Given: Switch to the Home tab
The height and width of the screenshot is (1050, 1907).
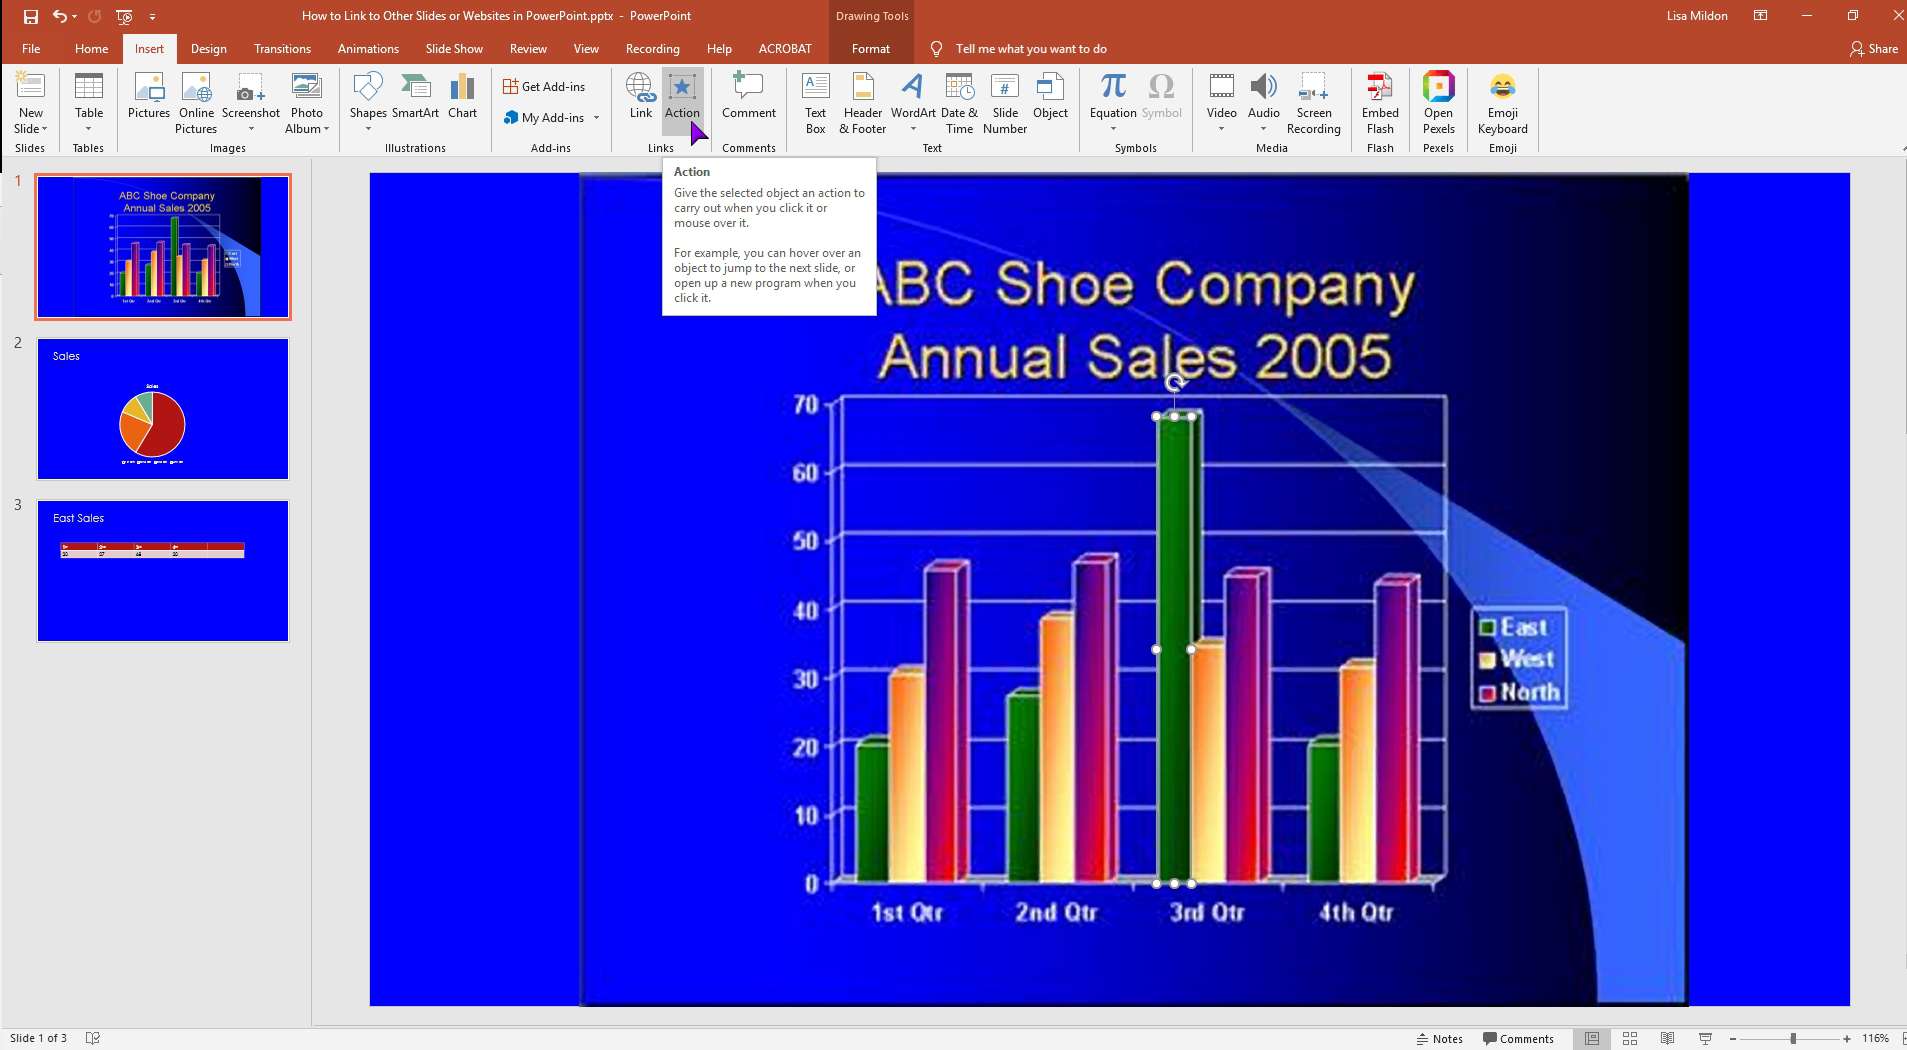Looking at the screenshot, I should 91,48.
